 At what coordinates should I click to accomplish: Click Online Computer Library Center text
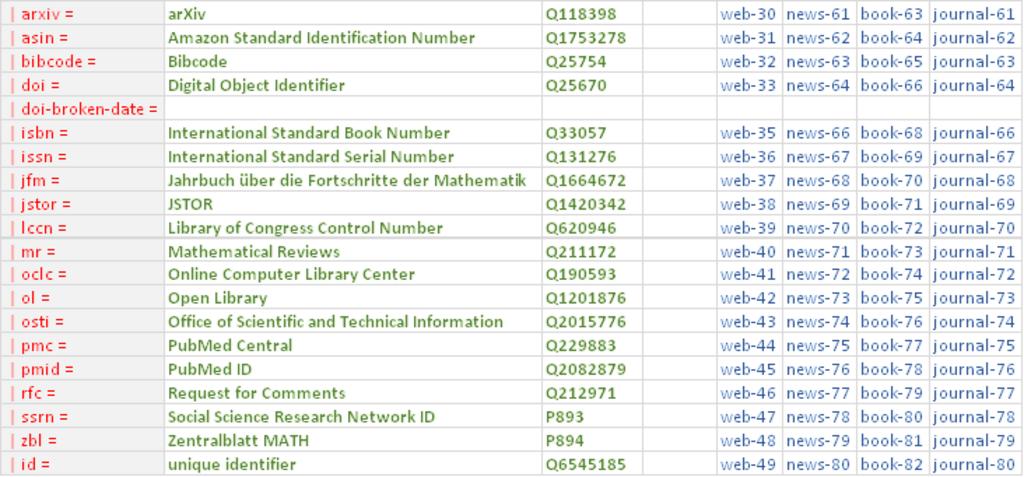291,274
